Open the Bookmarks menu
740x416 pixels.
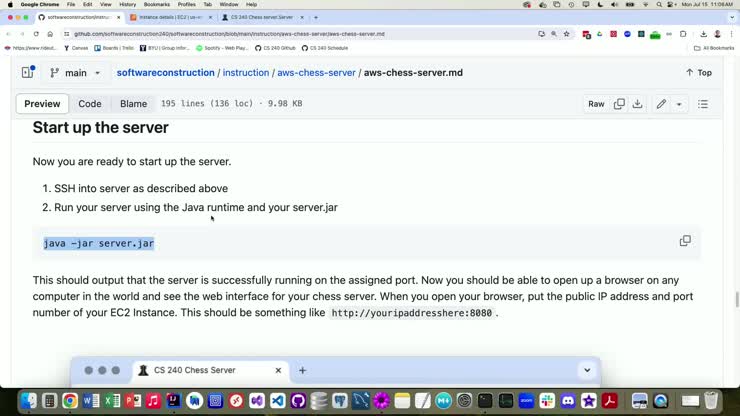click(156, 4)
